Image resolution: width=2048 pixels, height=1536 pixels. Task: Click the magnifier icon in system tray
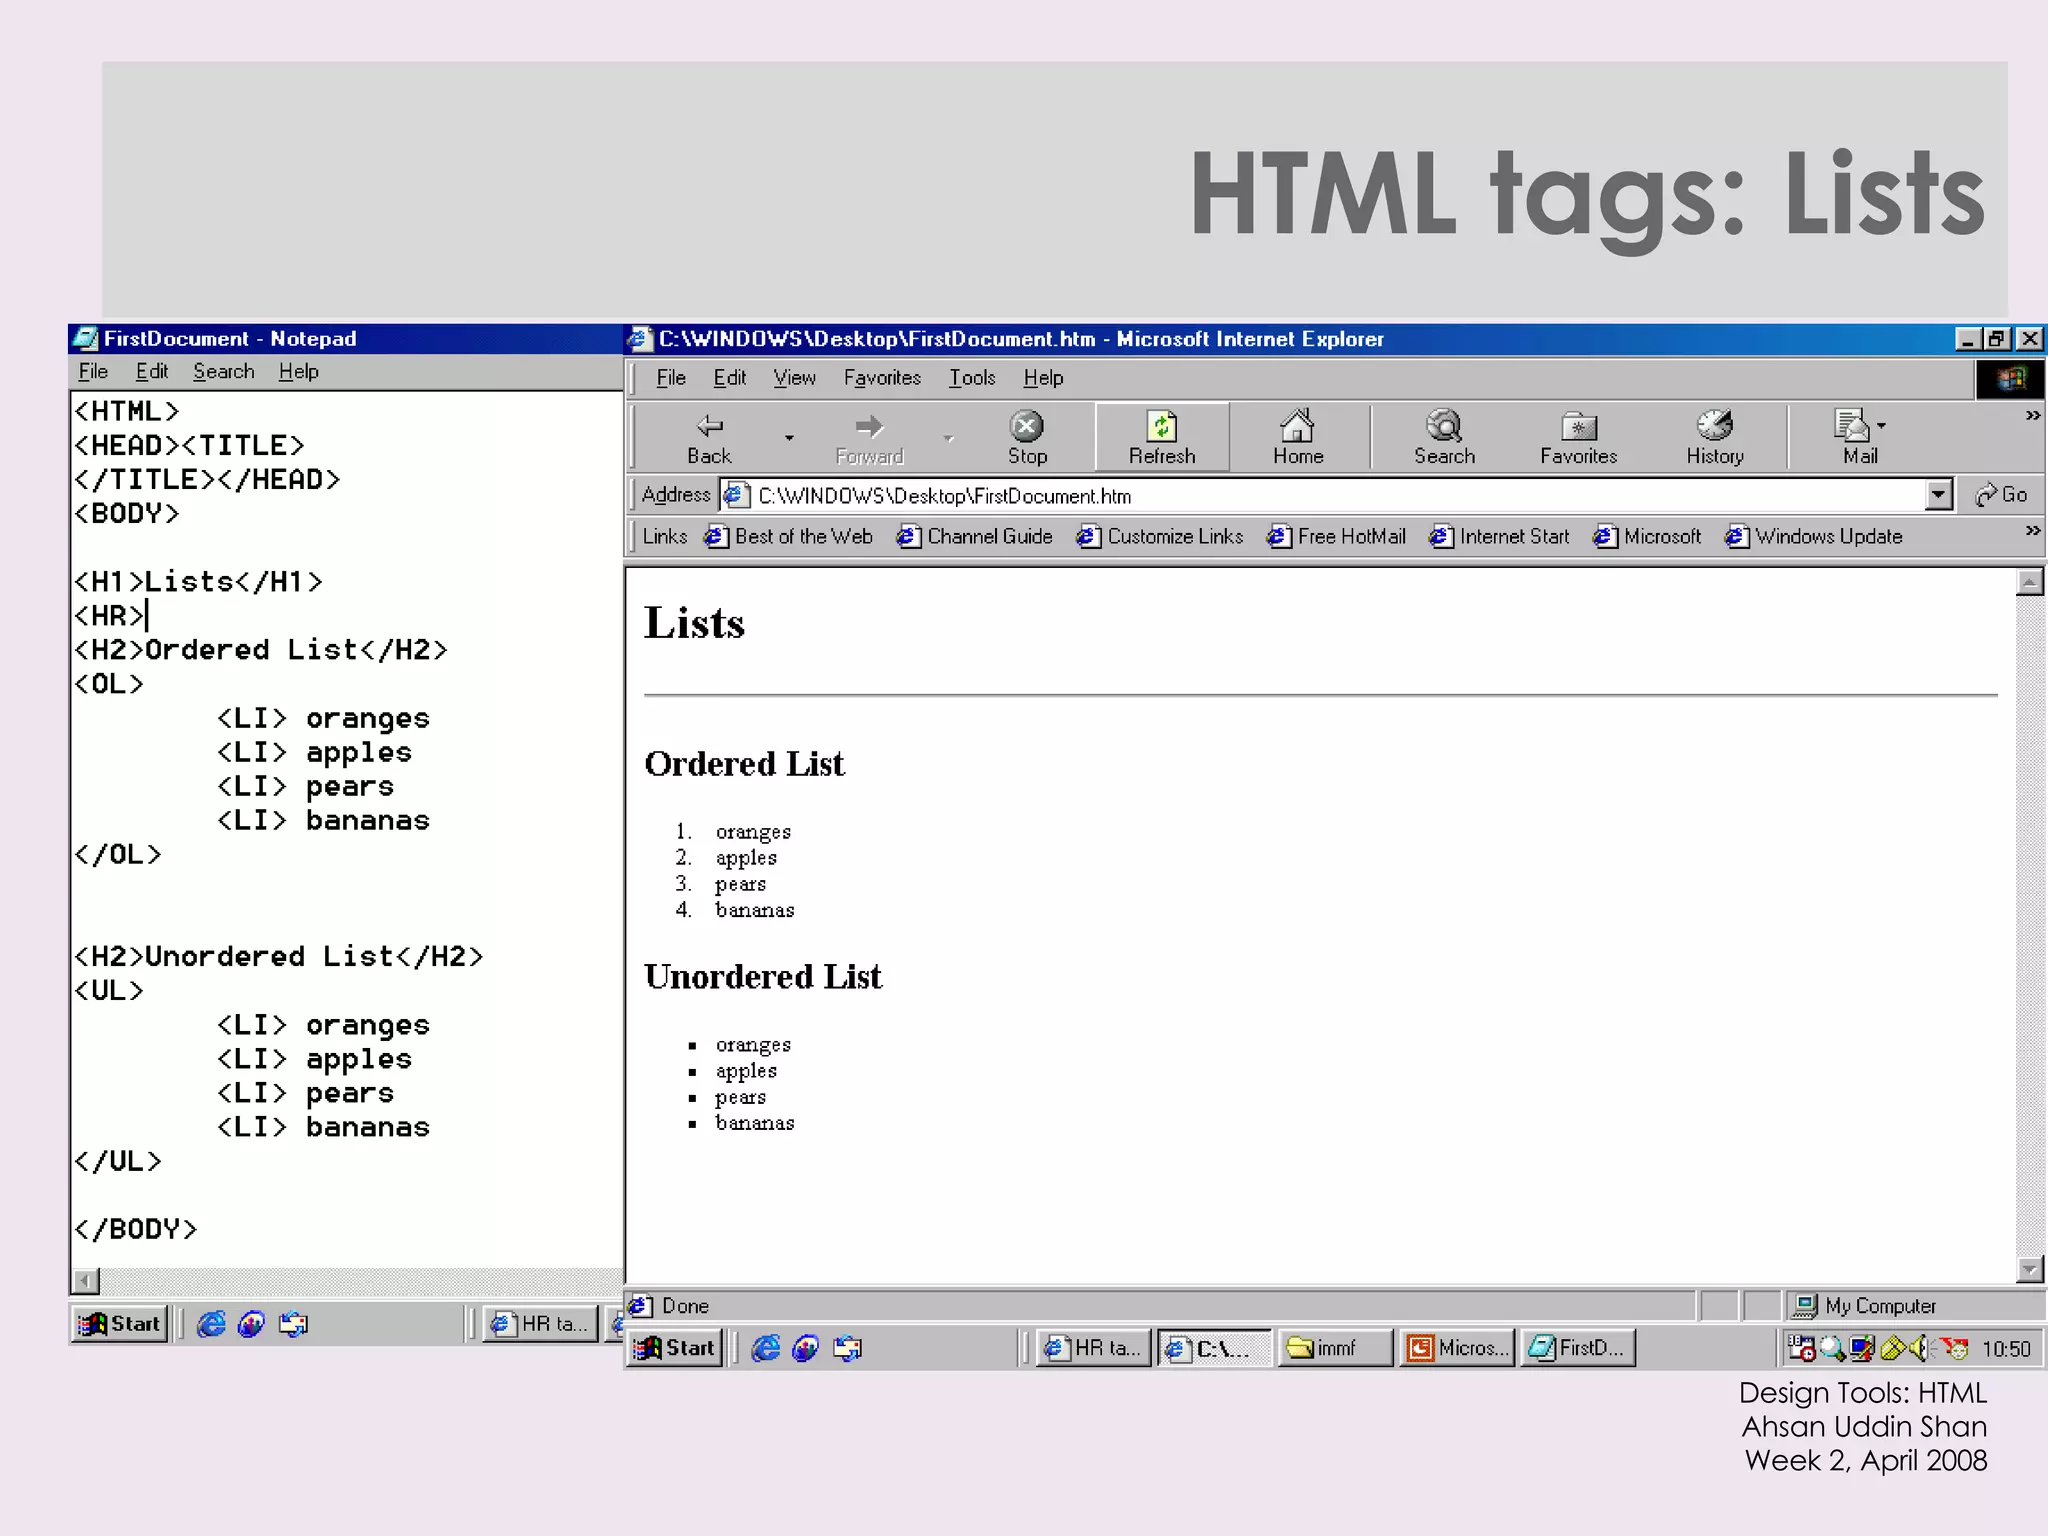click(1832, 1349)
